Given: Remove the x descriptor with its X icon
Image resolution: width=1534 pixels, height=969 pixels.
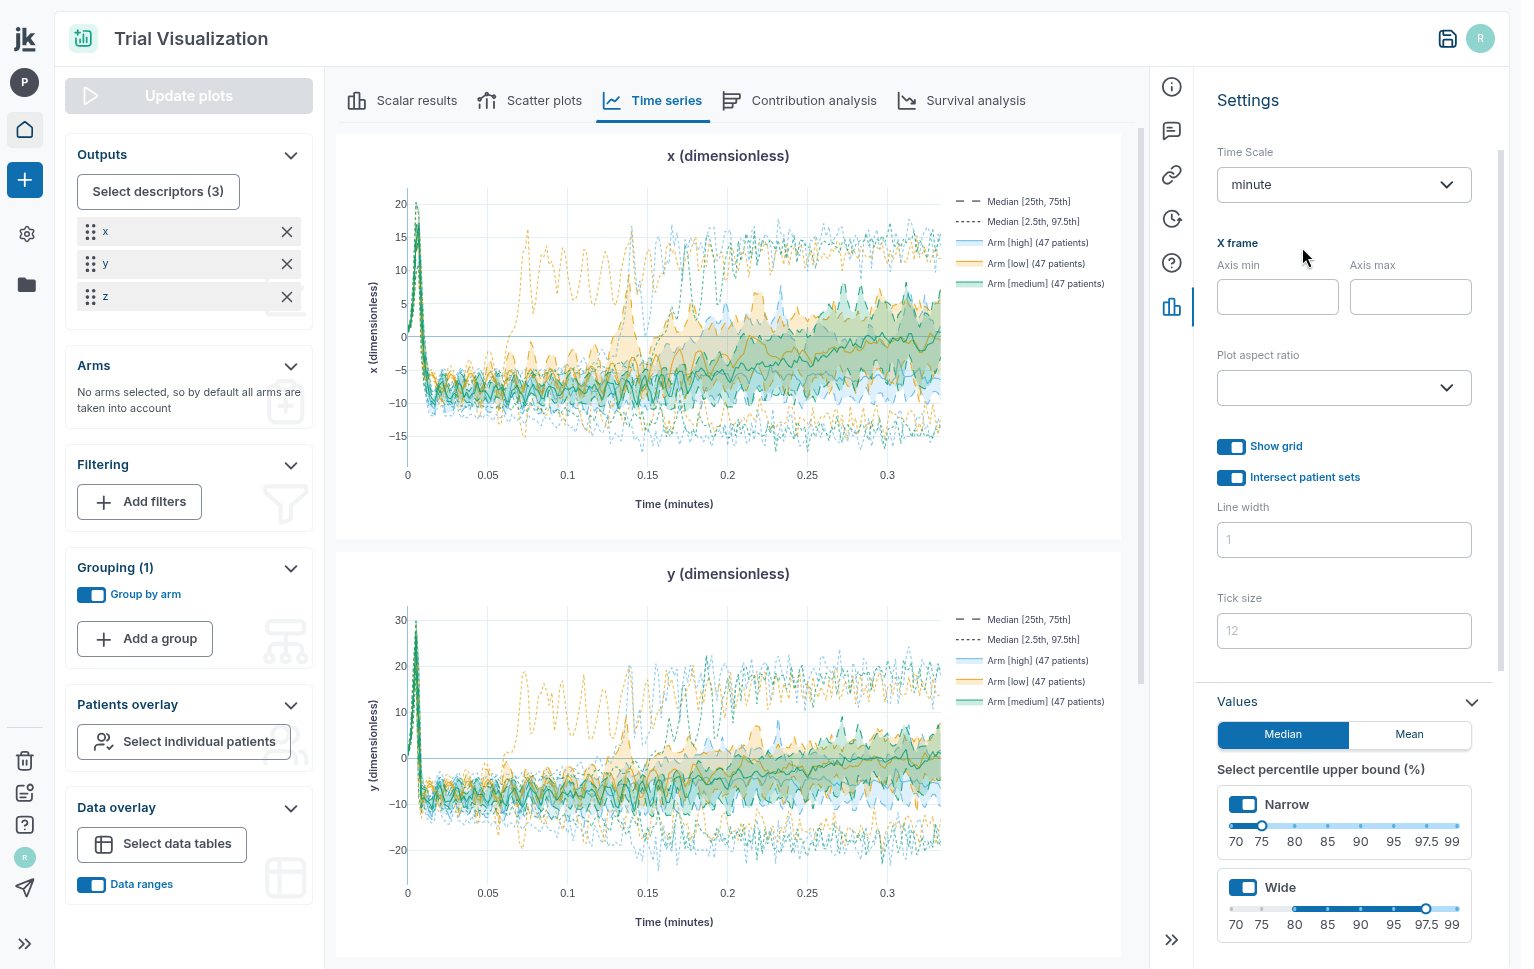Looking at the screenshot, I should [287, 232].
